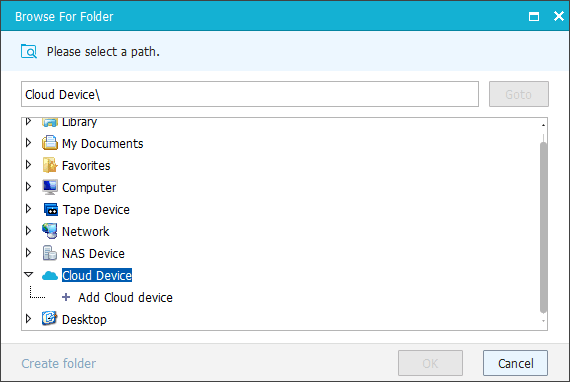This screenshot has height=382, width=570.
Task: Click the My Documents folder icon
Action: [49, 143]
